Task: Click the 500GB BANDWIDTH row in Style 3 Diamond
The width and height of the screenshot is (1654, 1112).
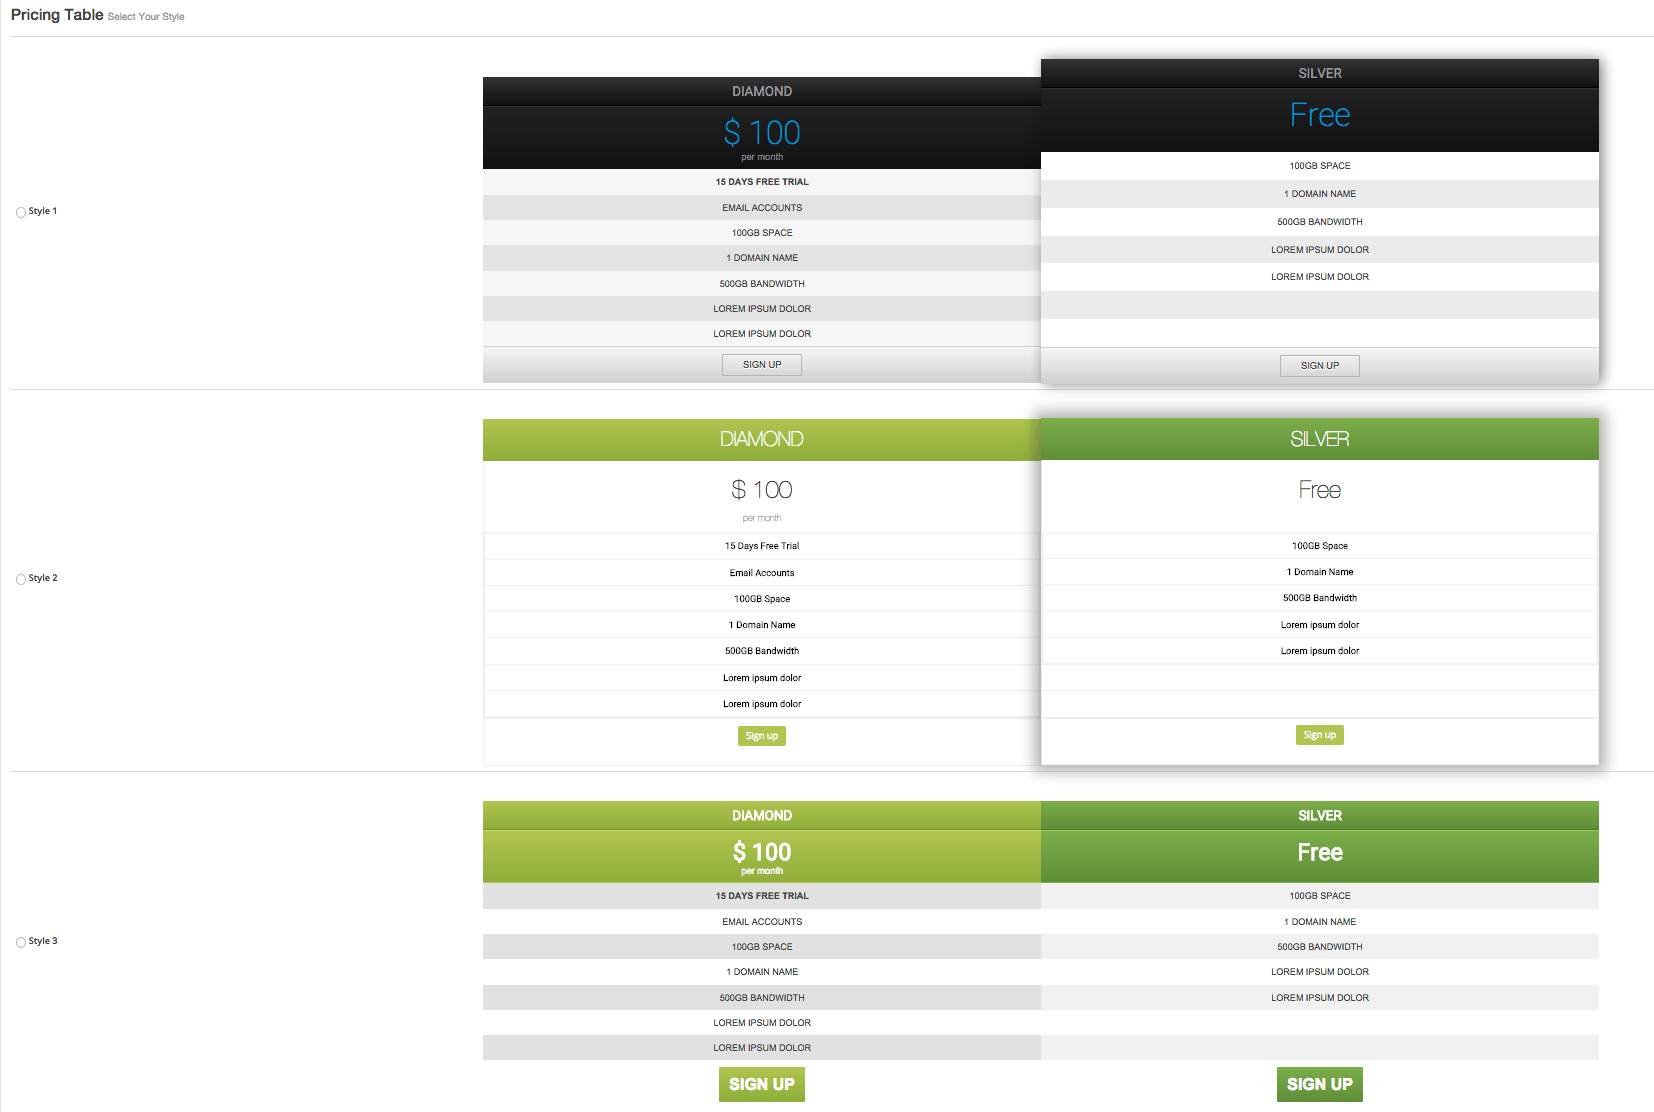Action: point(761,997)
